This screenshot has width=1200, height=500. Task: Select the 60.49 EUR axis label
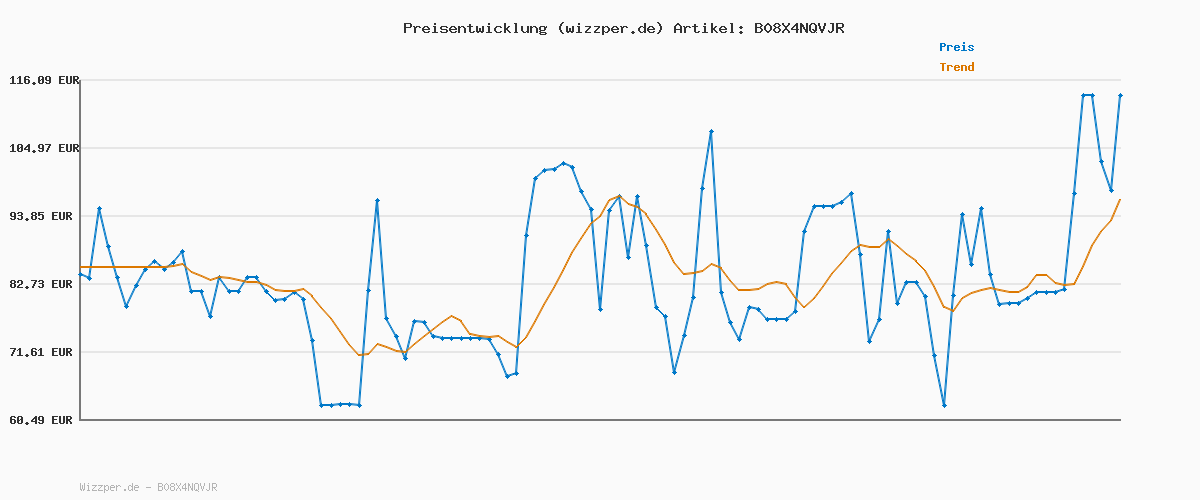(46, 420)
